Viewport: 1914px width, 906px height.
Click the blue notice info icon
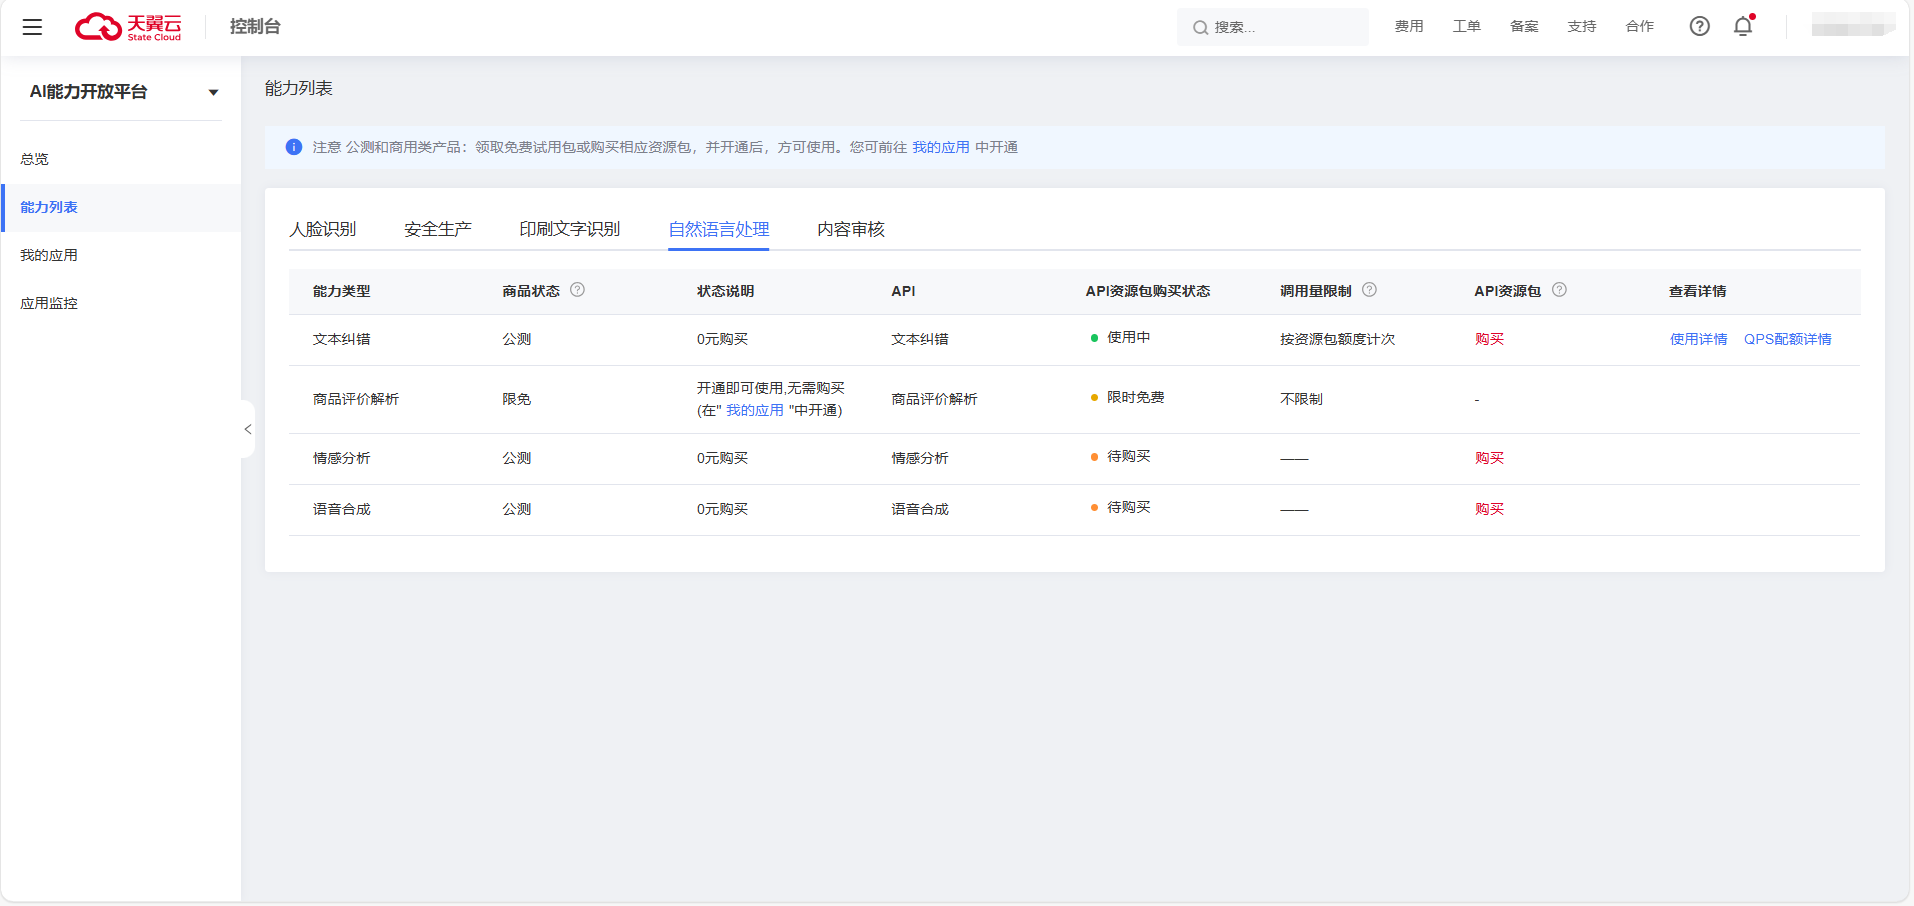pos(294,147)
